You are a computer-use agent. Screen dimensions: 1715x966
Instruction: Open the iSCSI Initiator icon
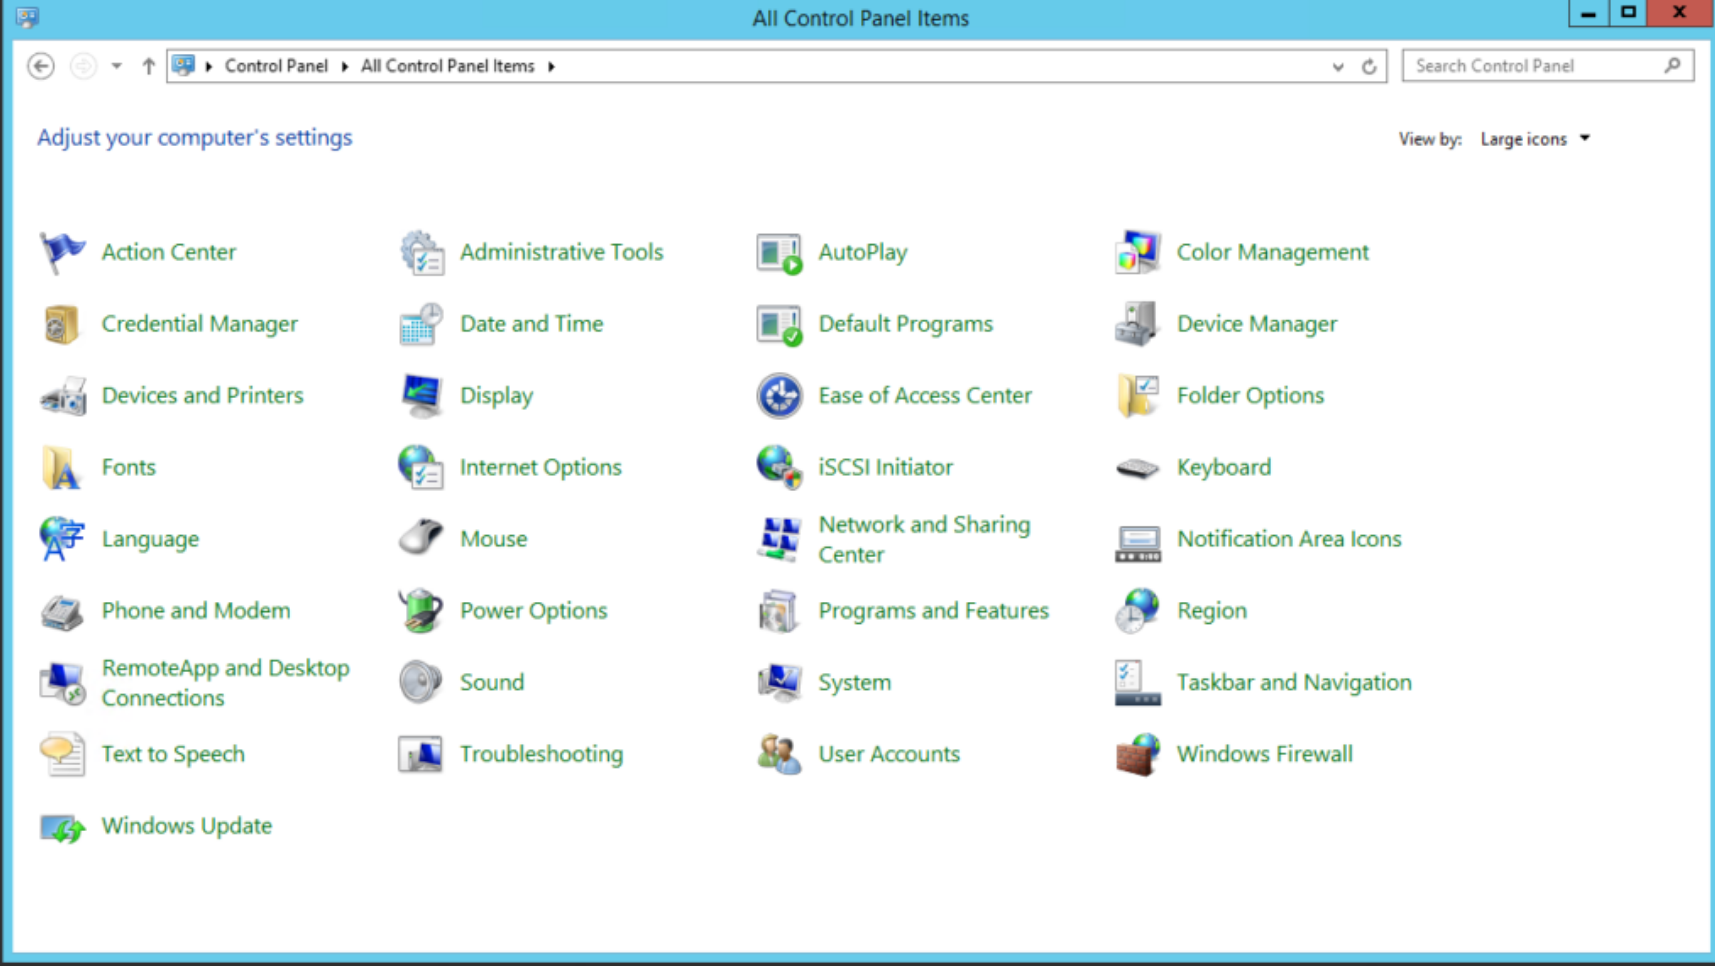(x=779, y=467)
